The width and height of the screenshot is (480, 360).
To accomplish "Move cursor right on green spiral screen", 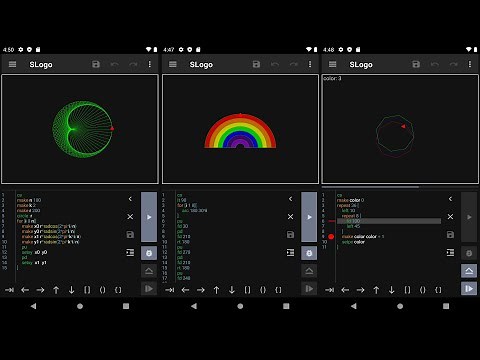I will click(40, 290).
